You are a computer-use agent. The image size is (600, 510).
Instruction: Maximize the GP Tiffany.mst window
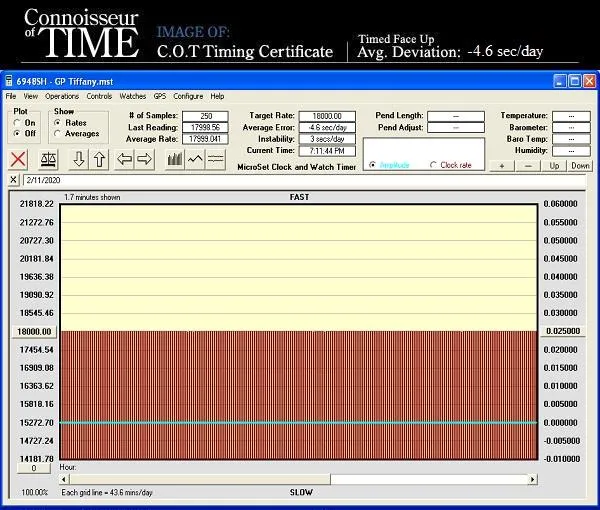click(574, 81)
